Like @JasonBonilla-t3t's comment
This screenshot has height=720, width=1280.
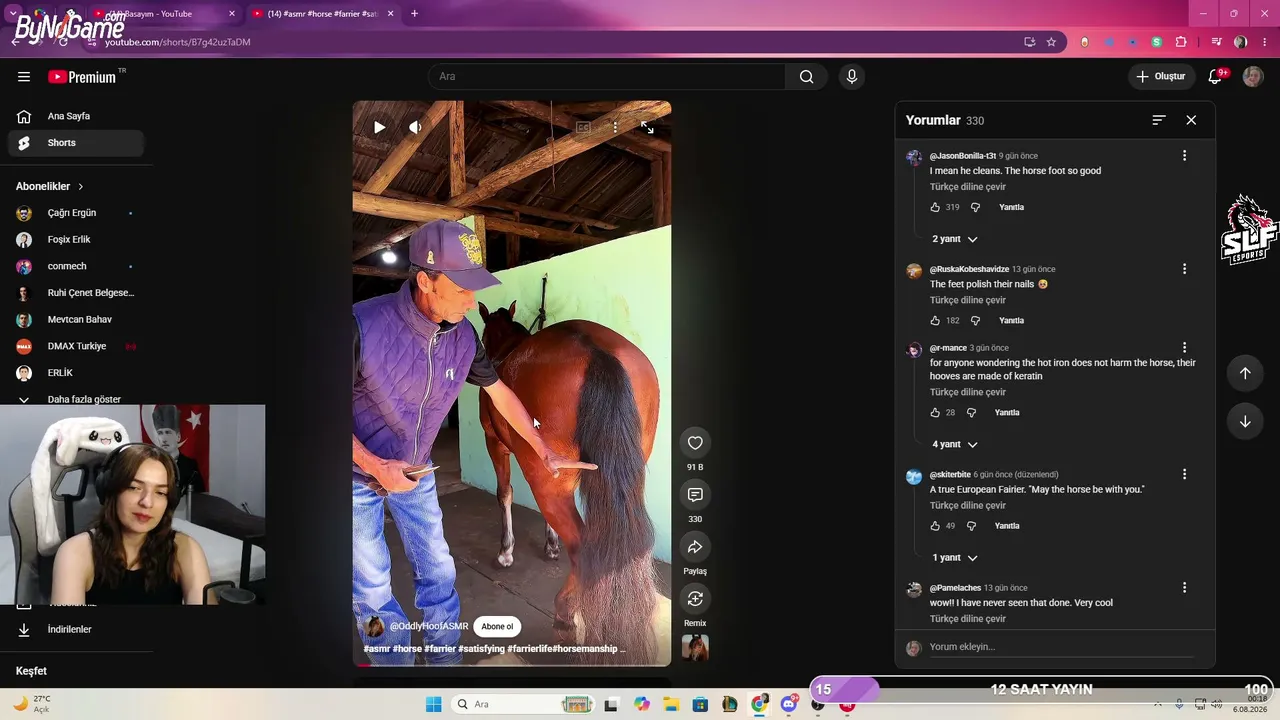pyautogui.click(x=935, y=207)
